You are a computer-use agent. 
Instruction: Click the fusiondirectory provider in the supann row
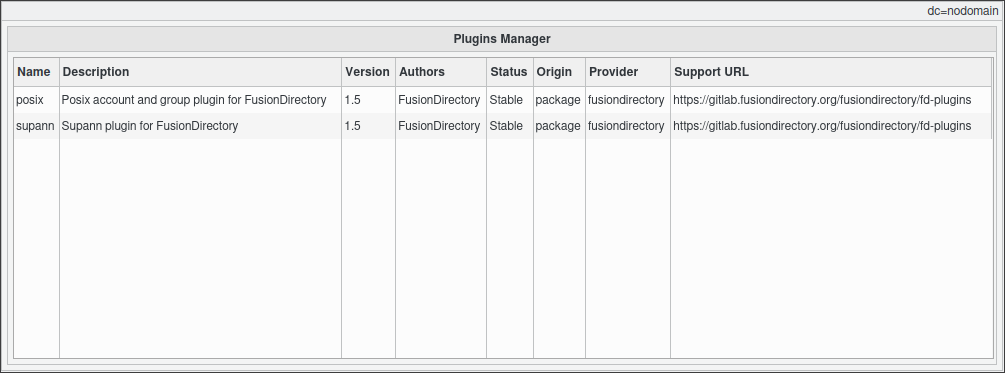(x=627, y=126)
